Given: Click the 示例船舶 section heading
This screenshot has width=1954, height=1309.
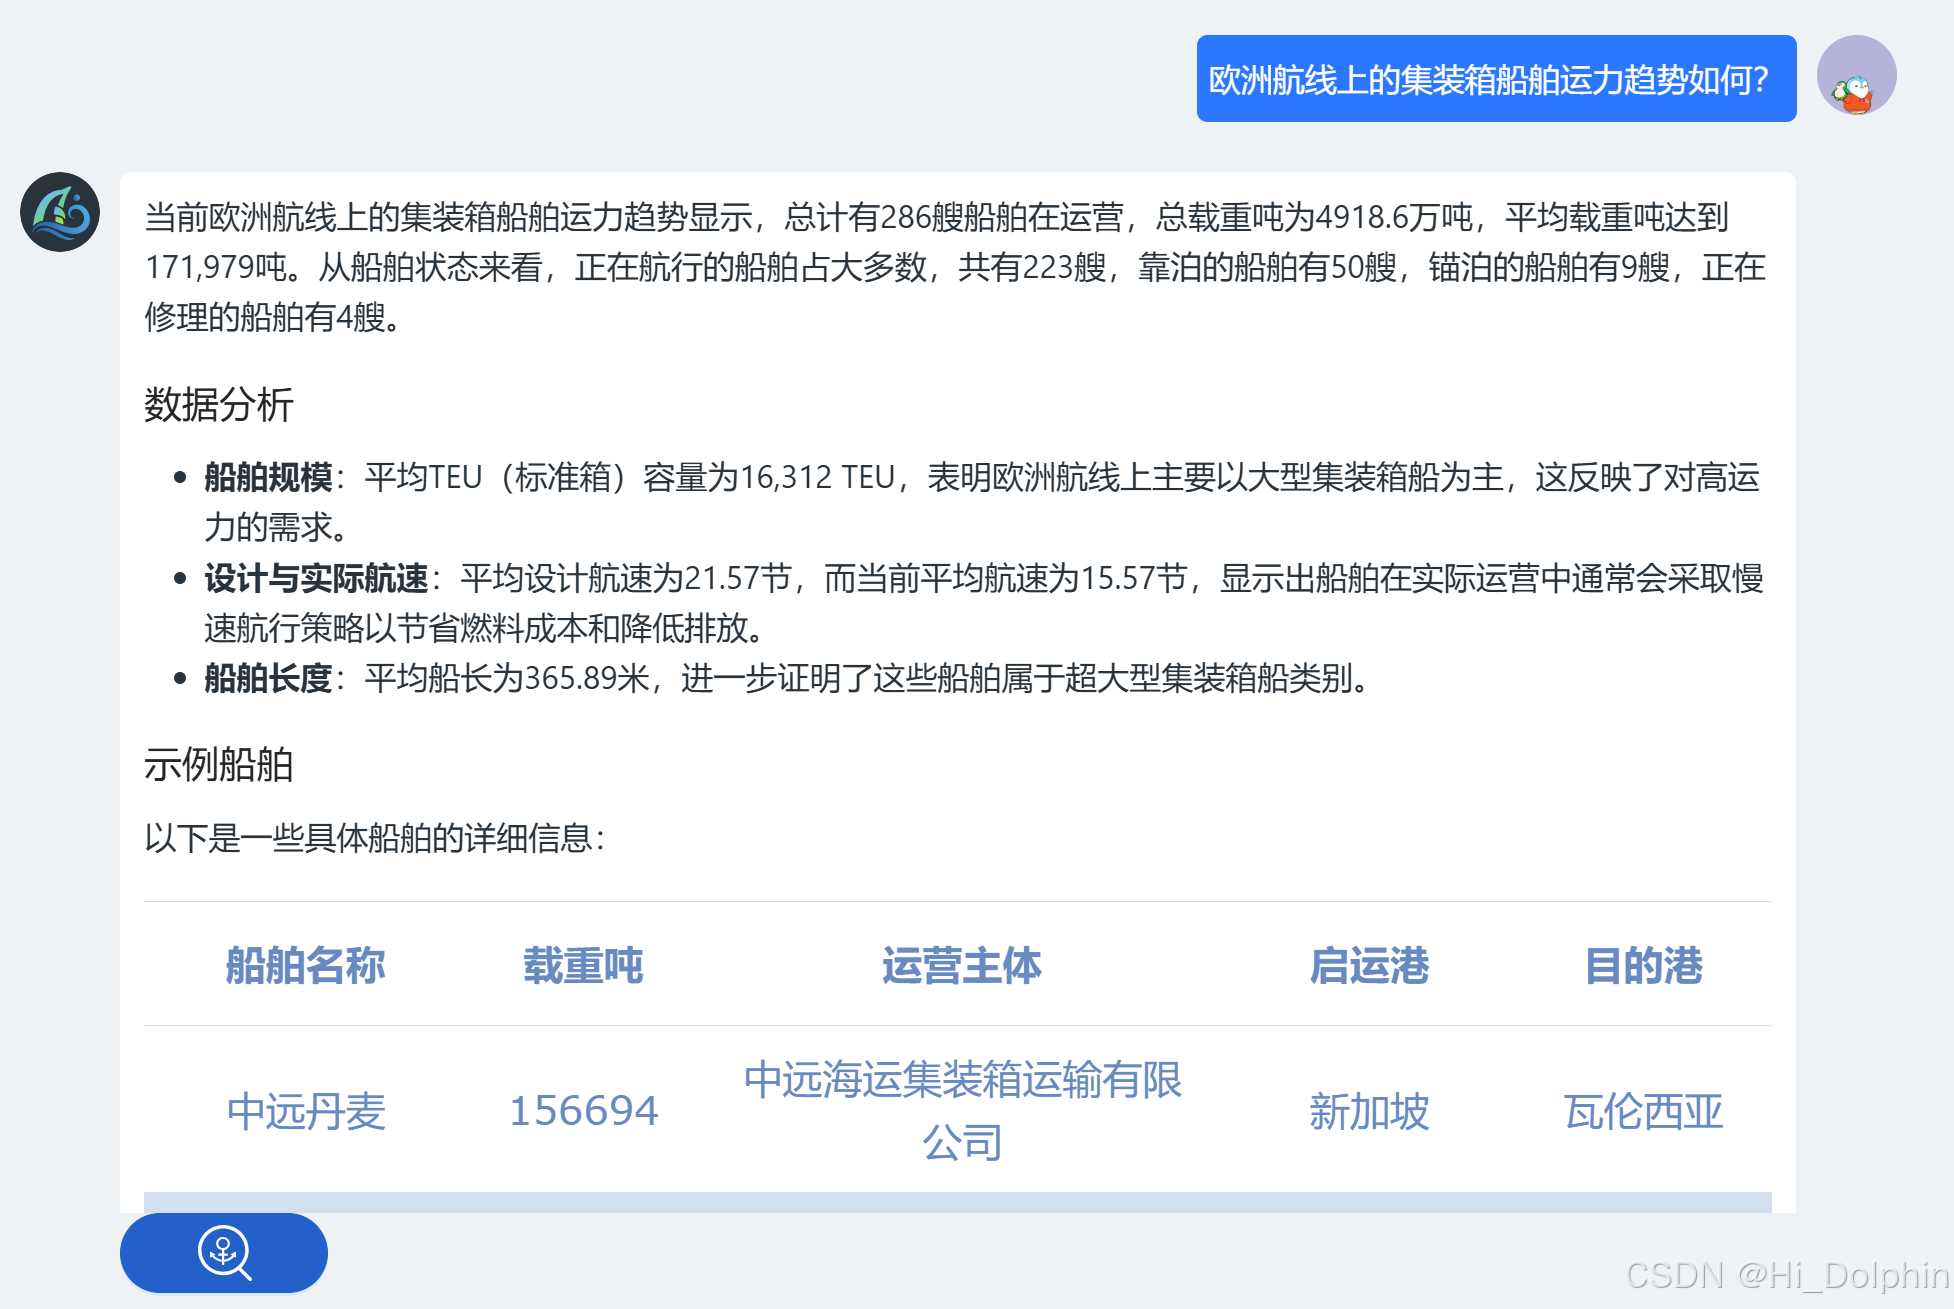Looking at the screenshot, I should coord(219,765).
